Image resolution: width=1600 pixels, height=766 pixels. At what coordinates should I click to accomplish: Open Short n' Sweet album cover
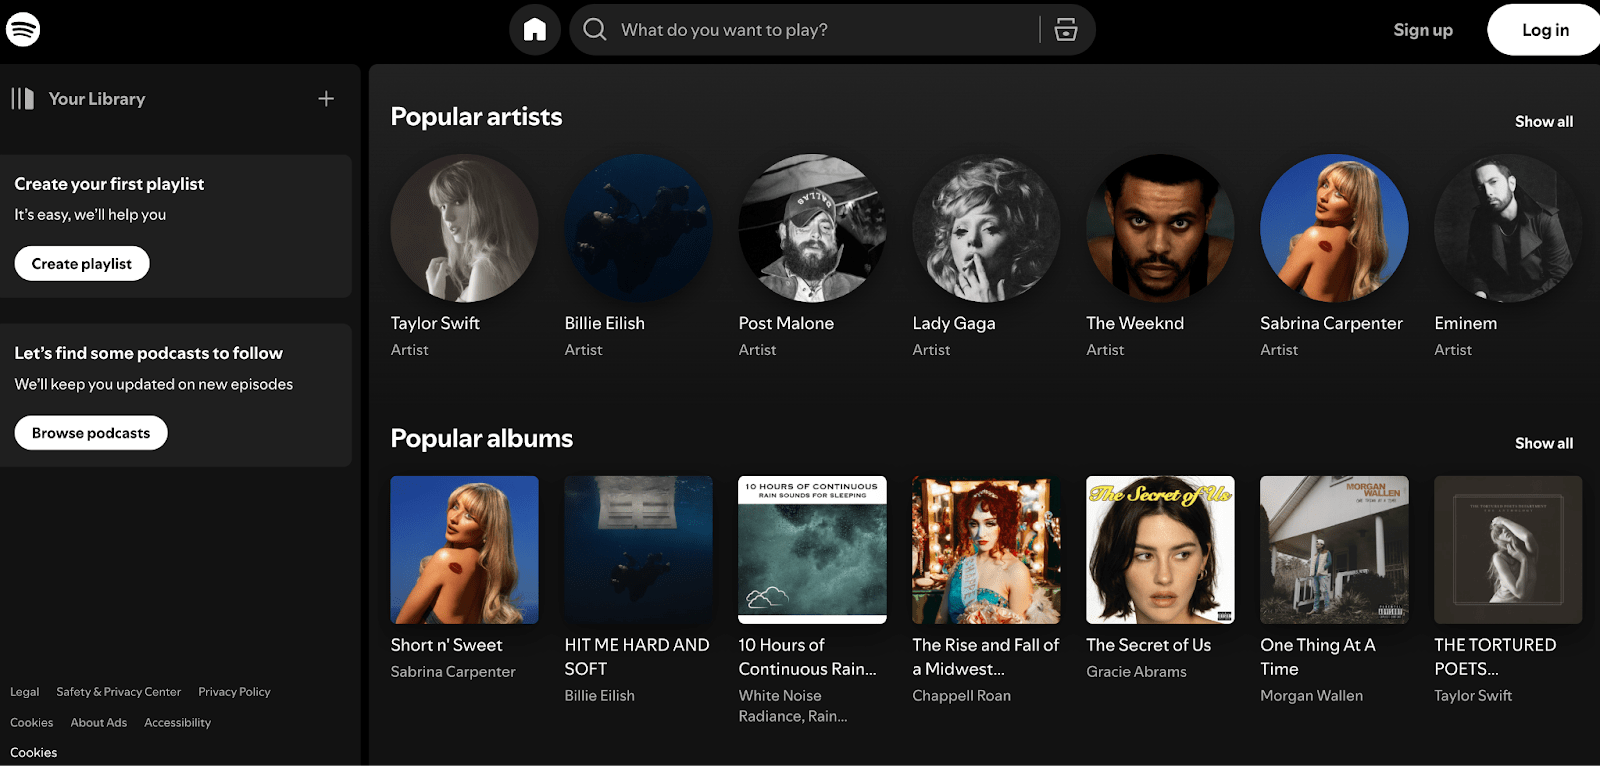[464, 550]
